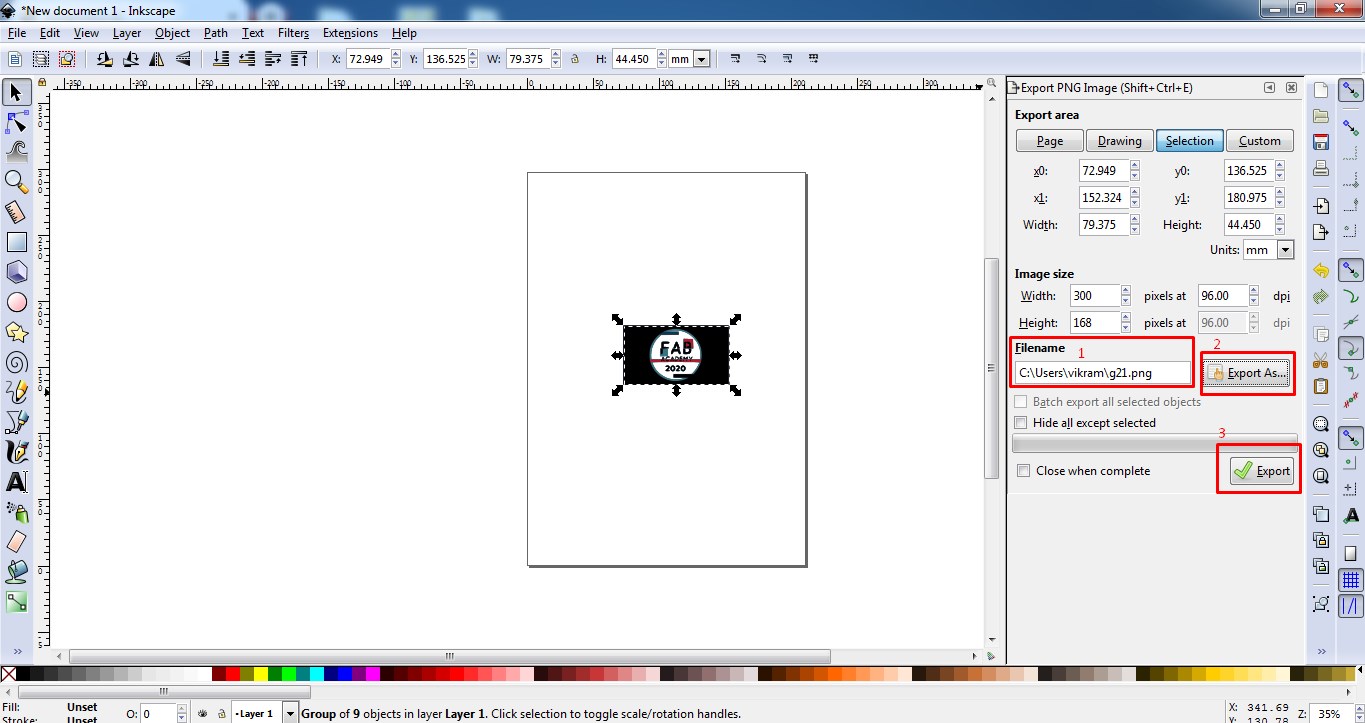Click the Page export area button
Screen dimensions: 1365x723
pos(1049,141)
